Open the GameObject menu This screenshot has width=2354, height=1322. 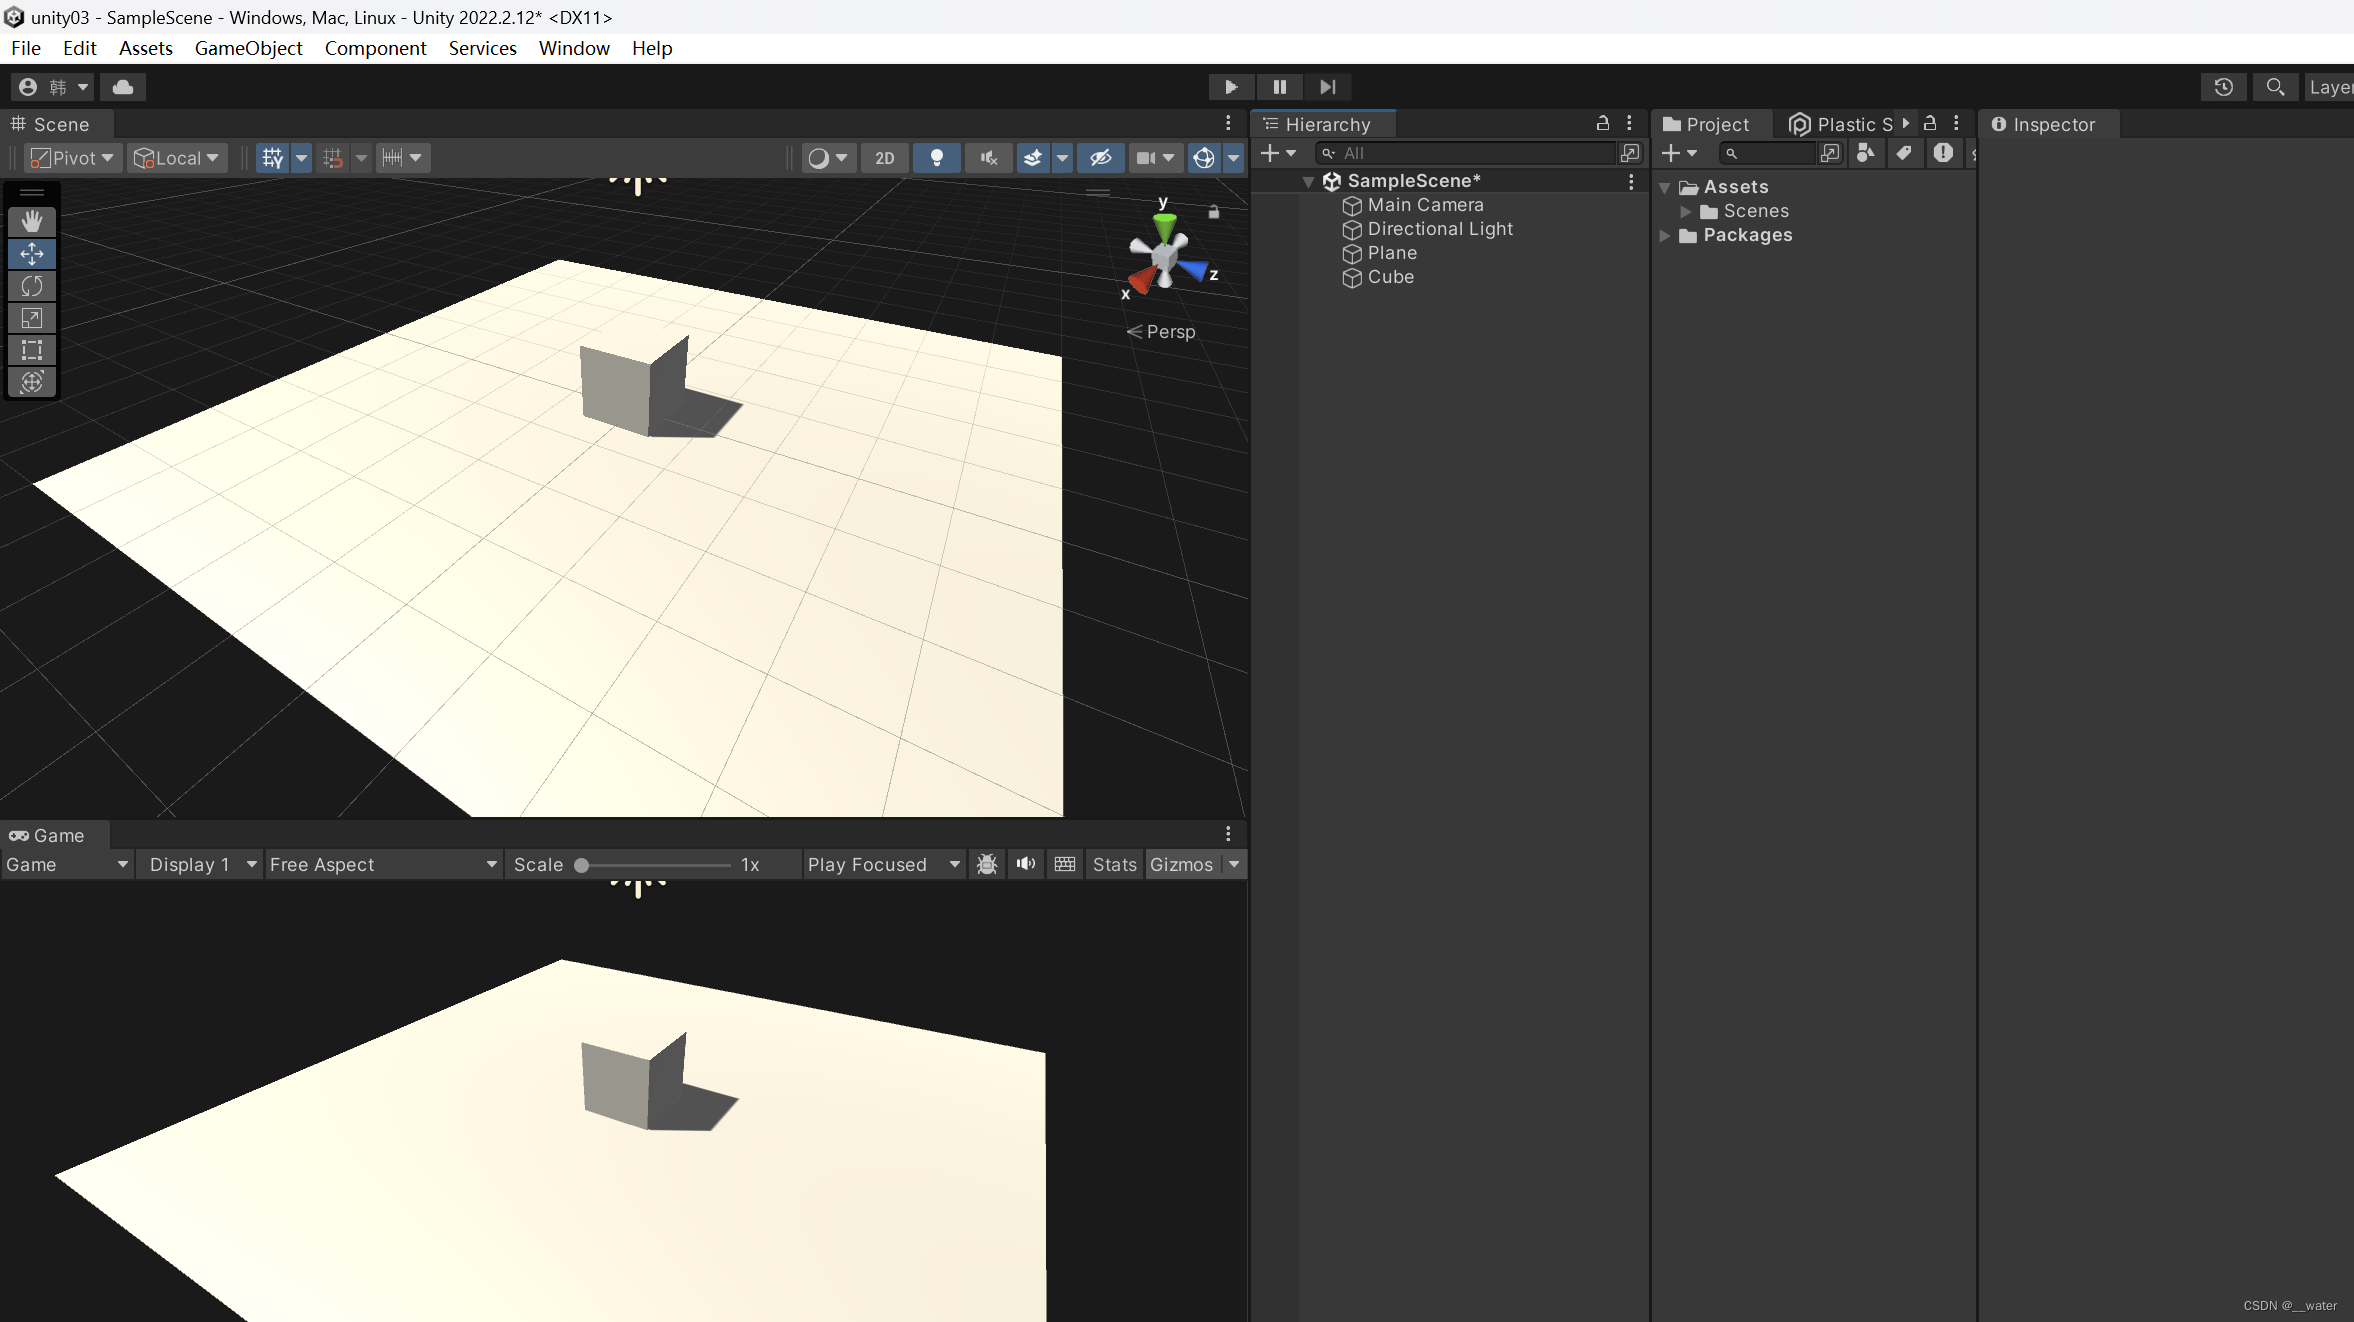248,48
